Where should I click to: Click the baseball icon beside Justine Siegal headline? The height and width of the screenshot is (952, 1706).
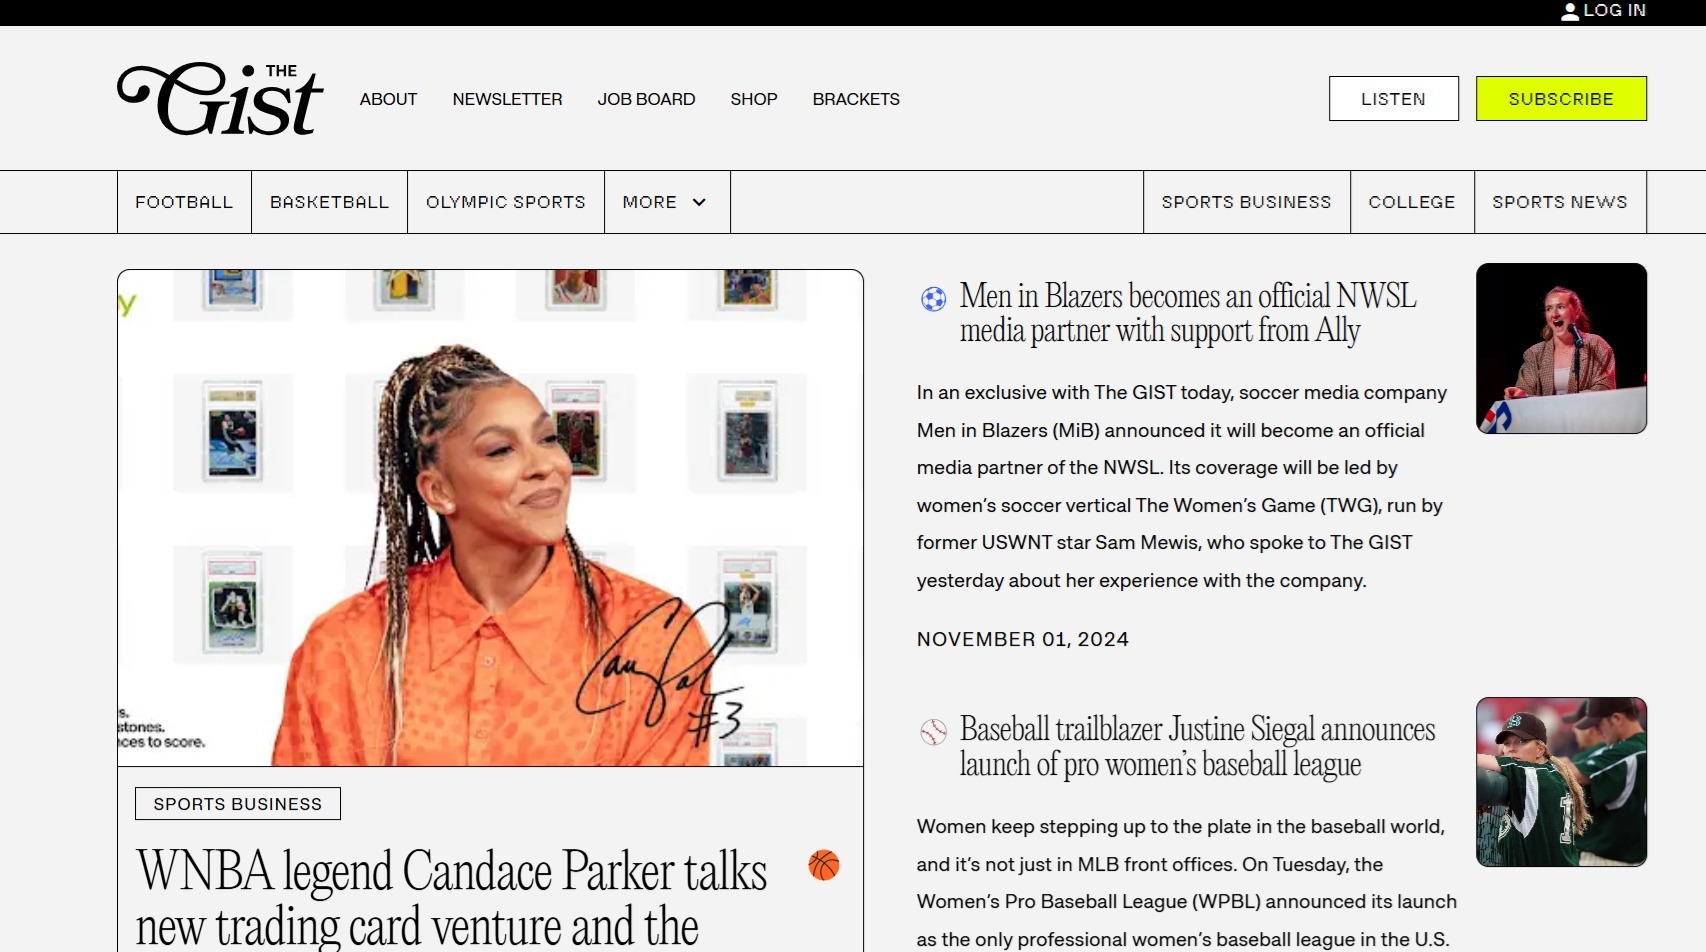coord(933,732)
